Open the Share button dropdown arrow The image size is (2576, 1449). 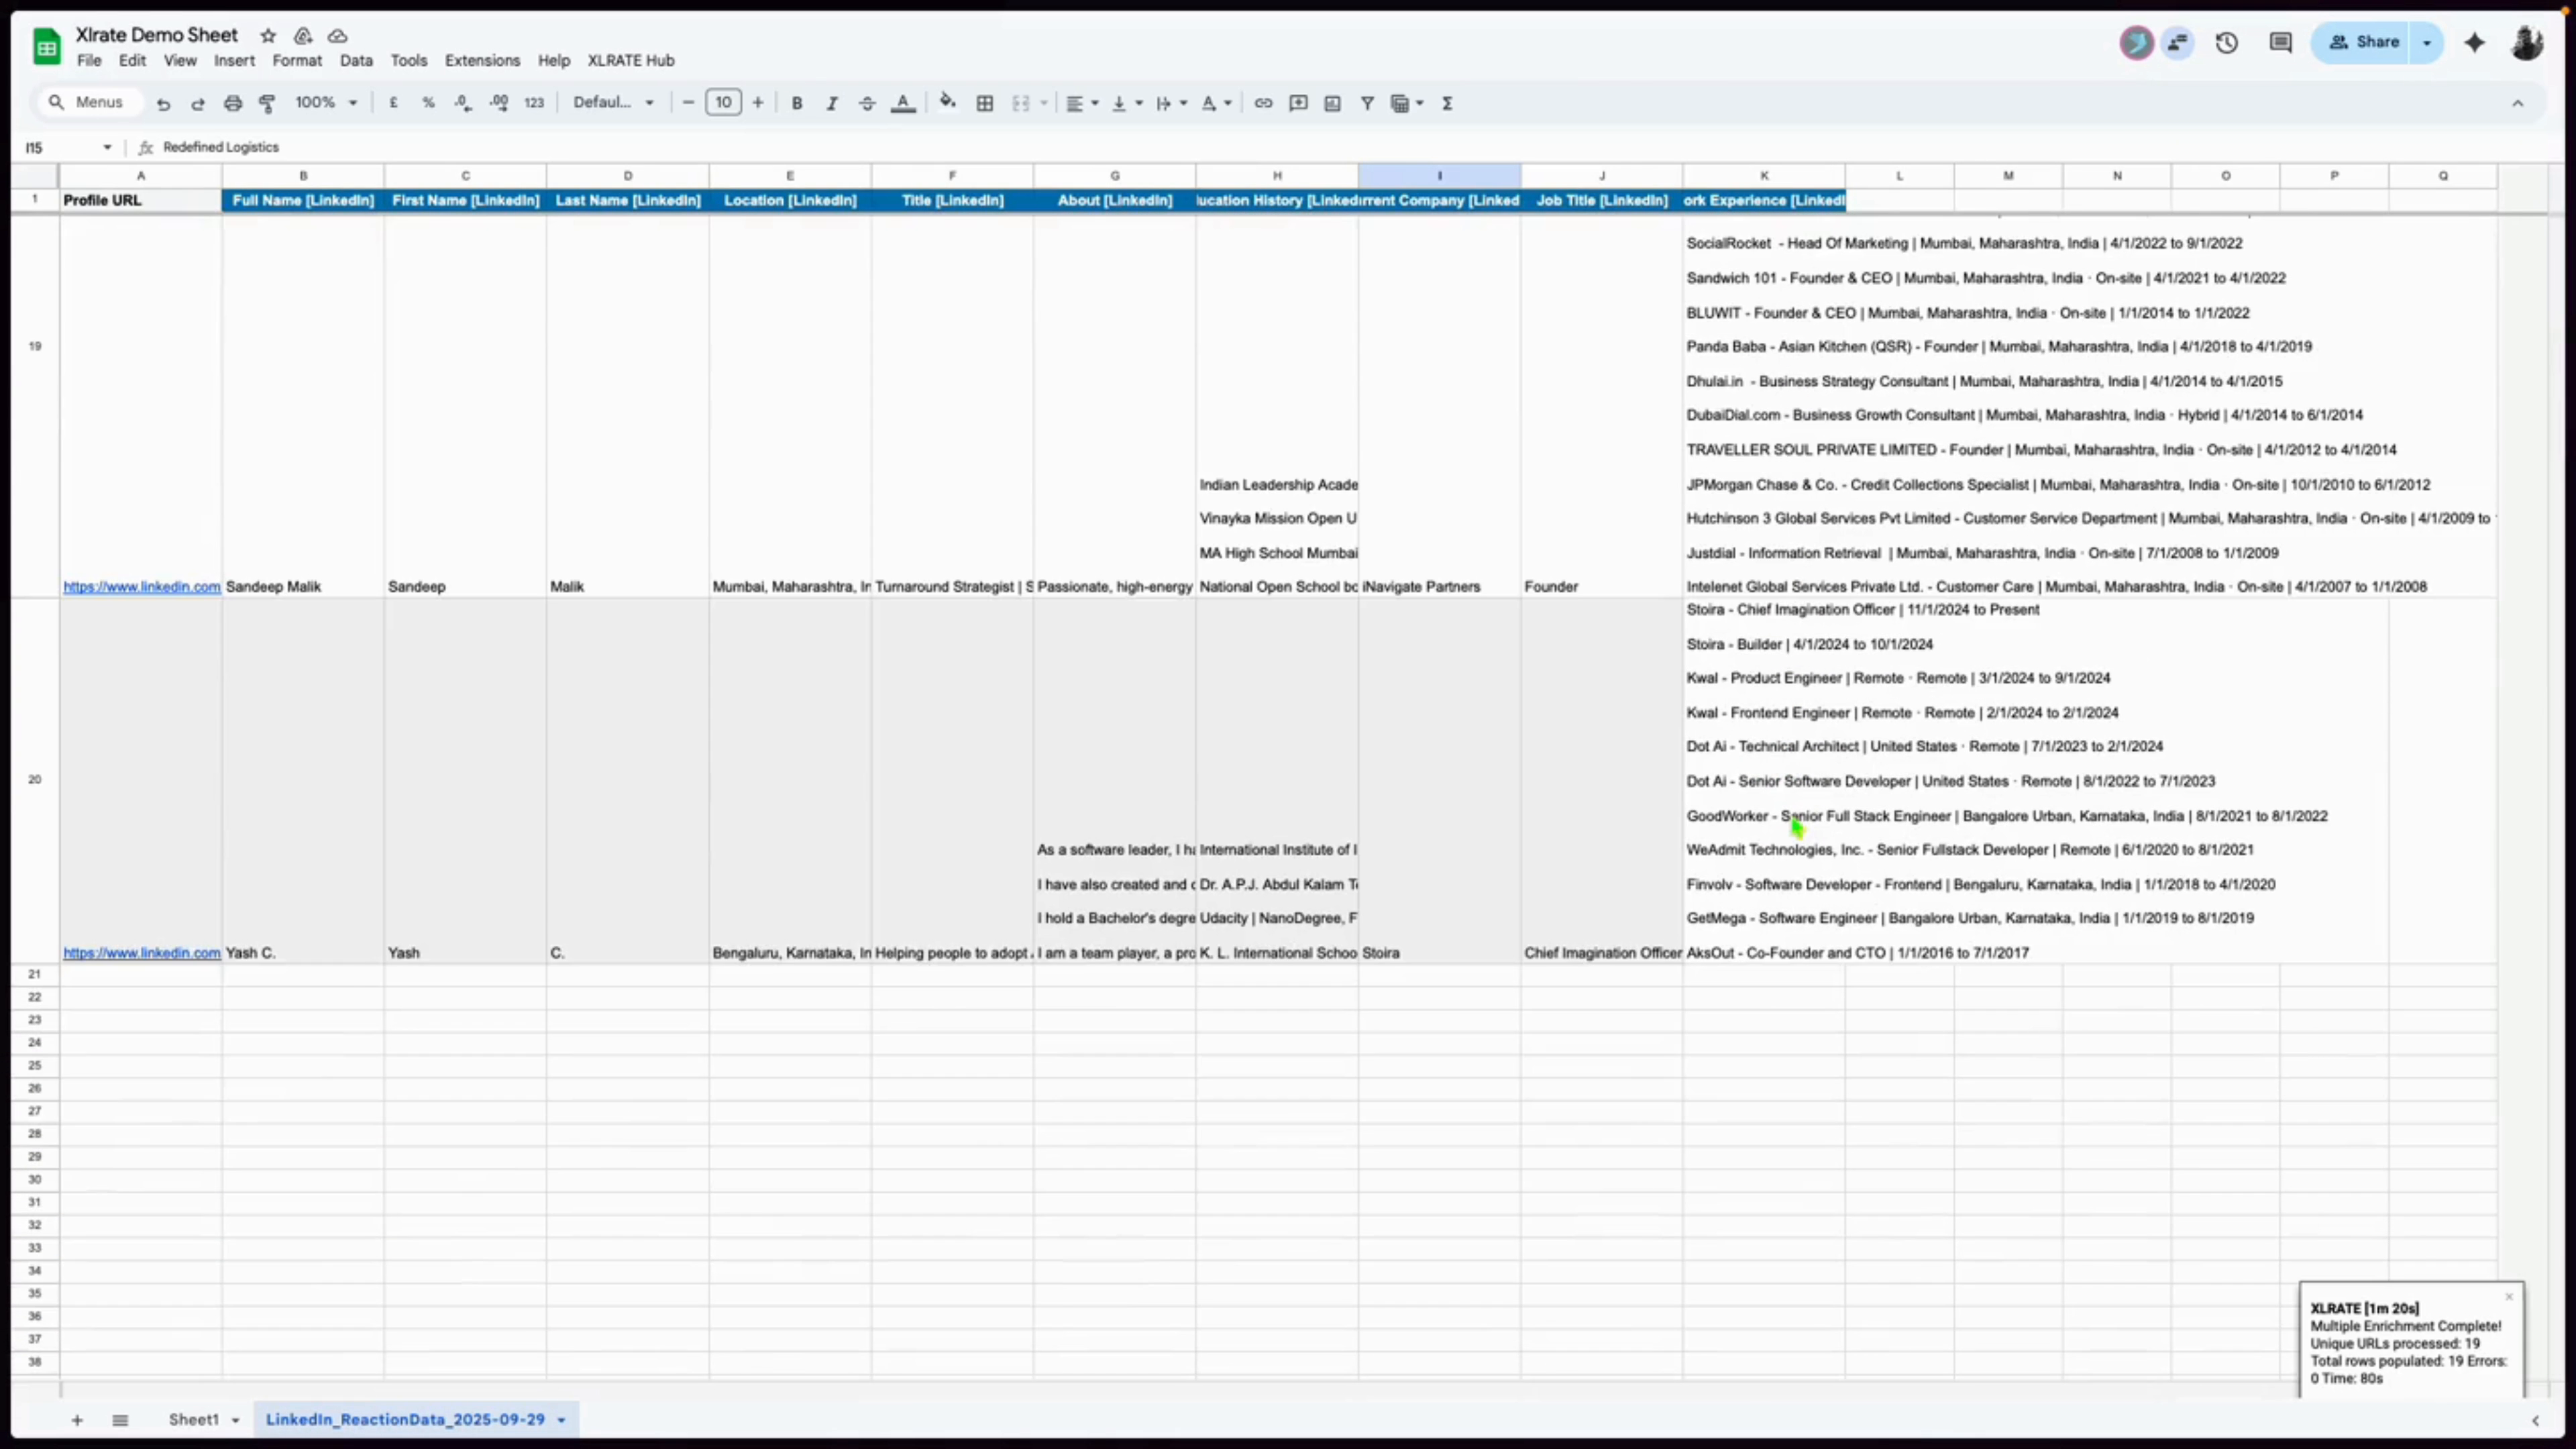(x=2428, y=42)
